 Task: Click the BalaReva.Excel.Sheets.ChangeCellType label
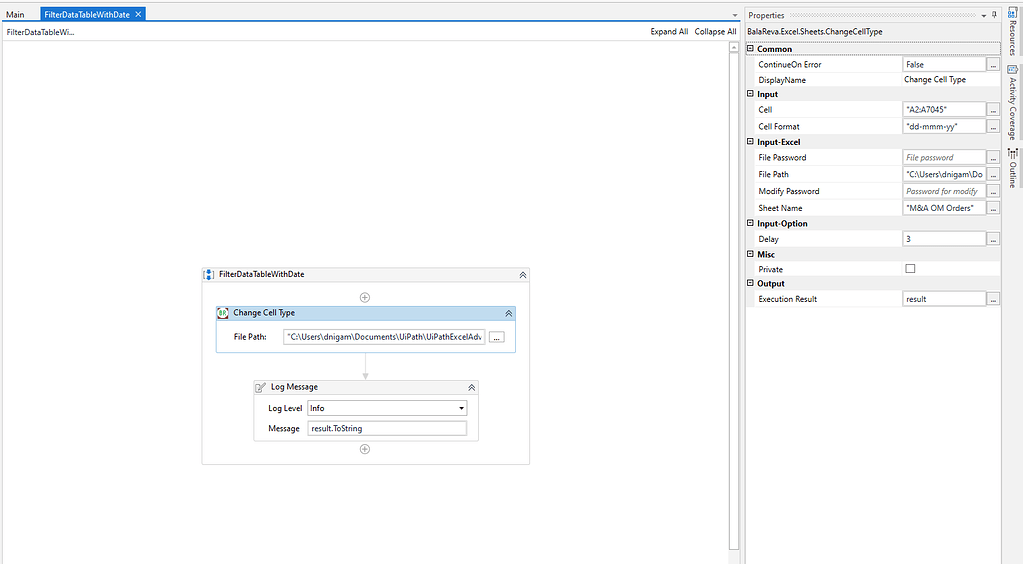coord(814,31)
